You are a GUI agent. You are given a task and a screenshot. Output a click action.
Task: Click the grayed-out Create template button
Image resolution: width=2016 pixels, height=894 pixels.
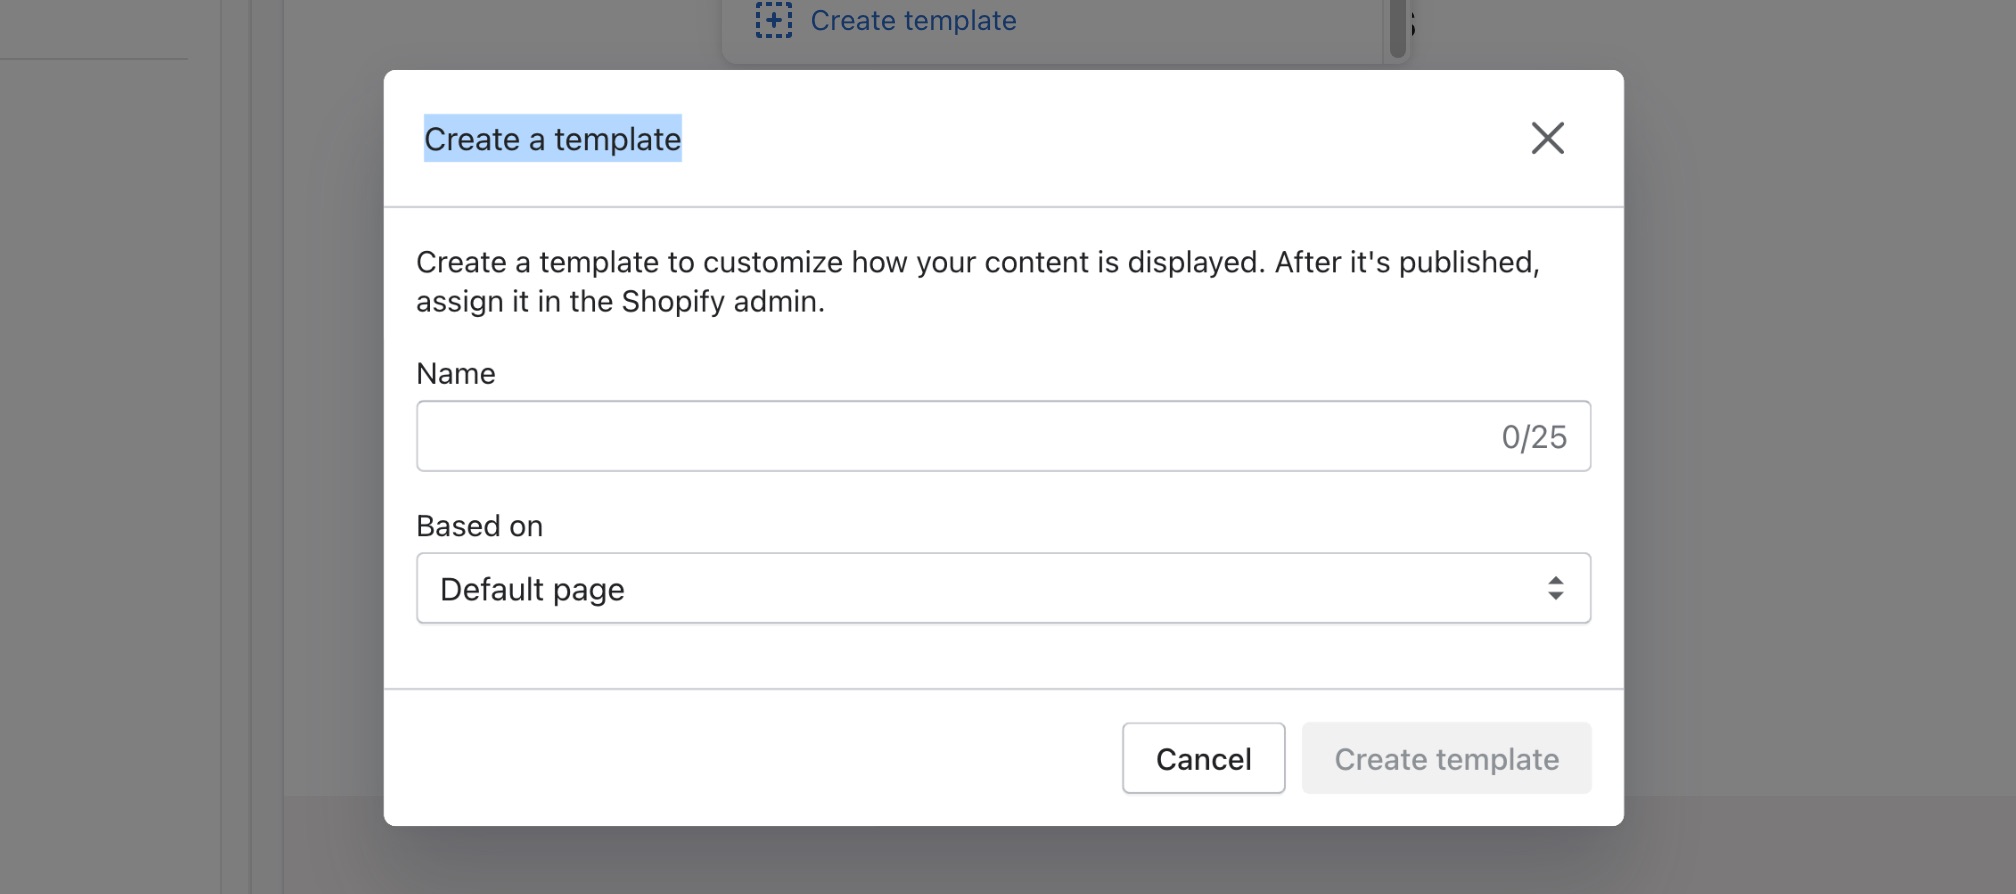coord(1446,758)
